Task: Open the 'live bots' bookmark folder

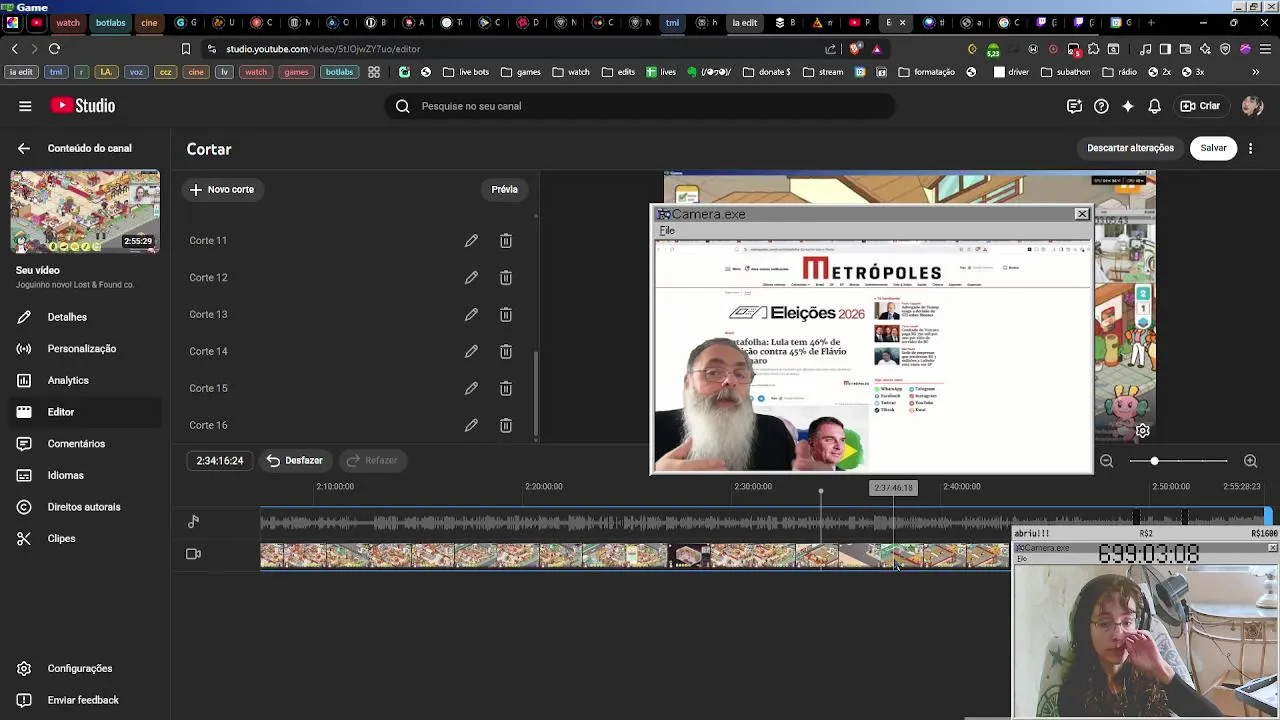Action: [466, 72]
